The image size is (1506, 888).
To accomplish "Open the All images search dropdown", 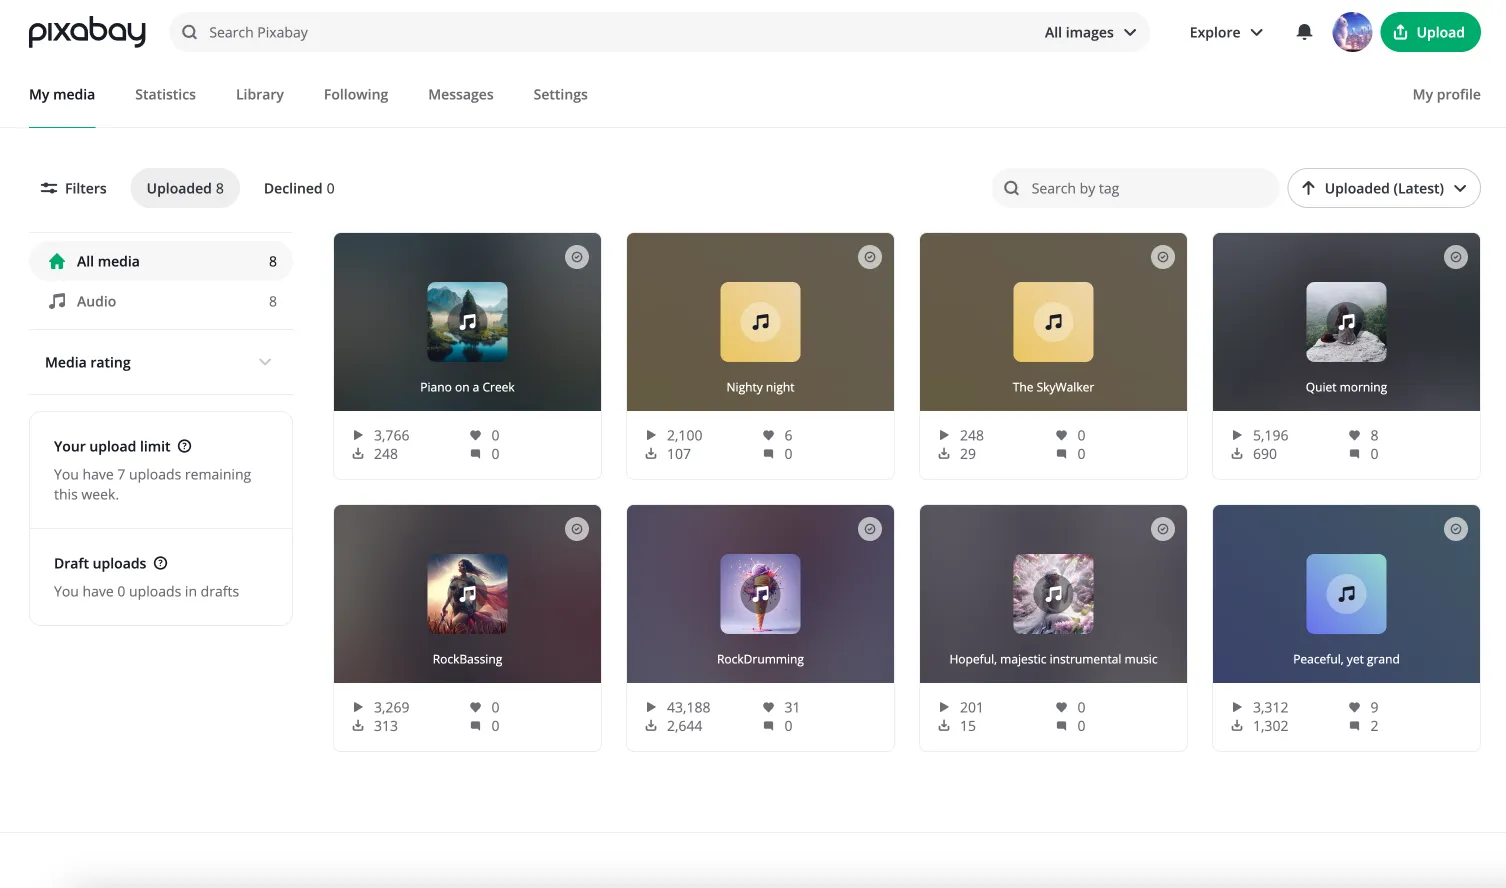I will [1091, 32].
